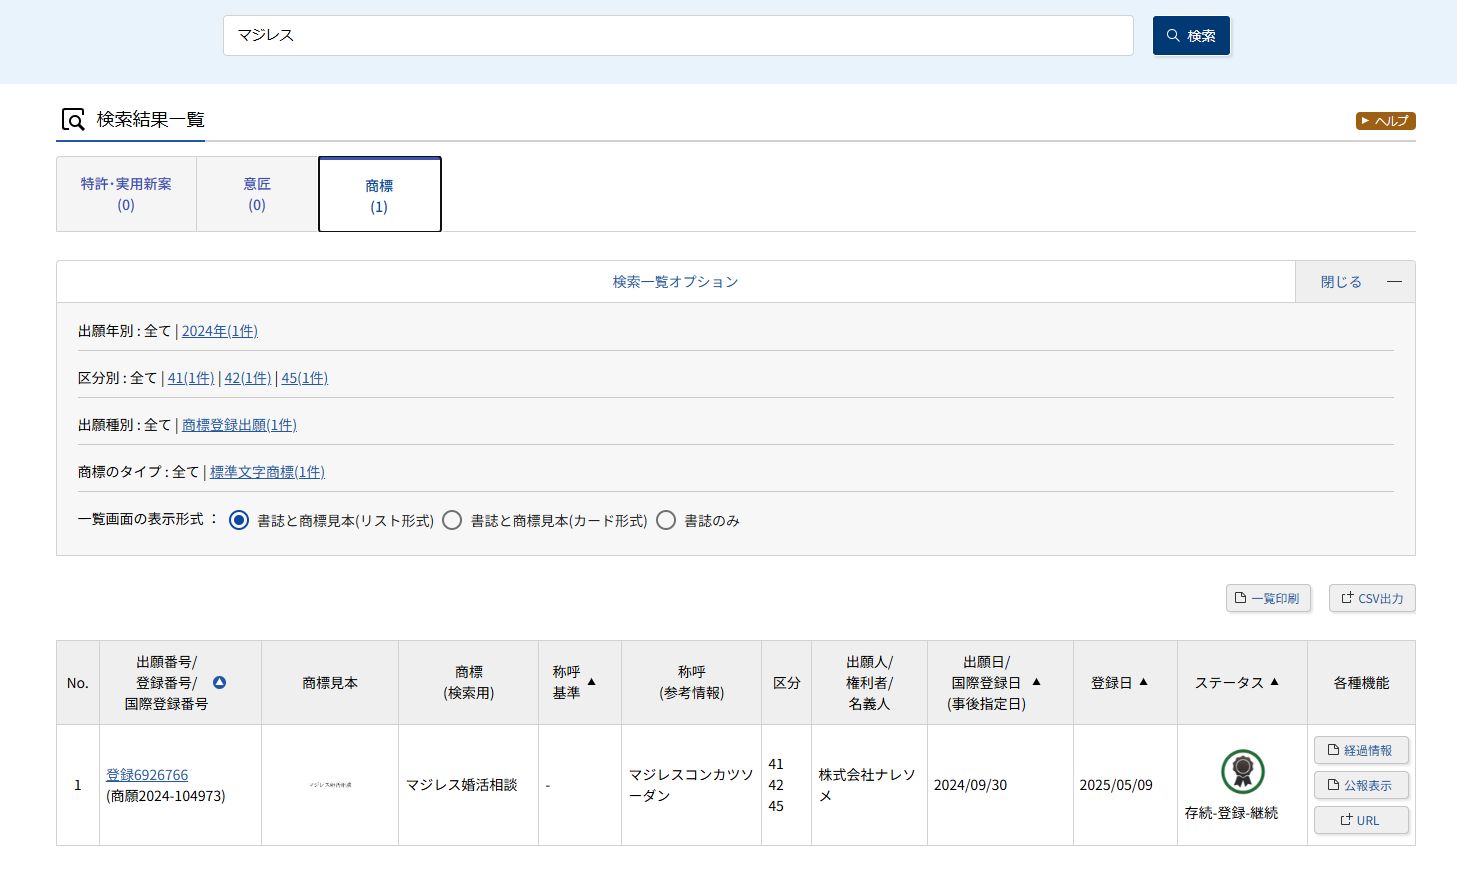This screenshot has width=1457, height=870.
Task: Select 書誌と商標見本(リスト形式) radio option
Action: (x=239, y=520)
